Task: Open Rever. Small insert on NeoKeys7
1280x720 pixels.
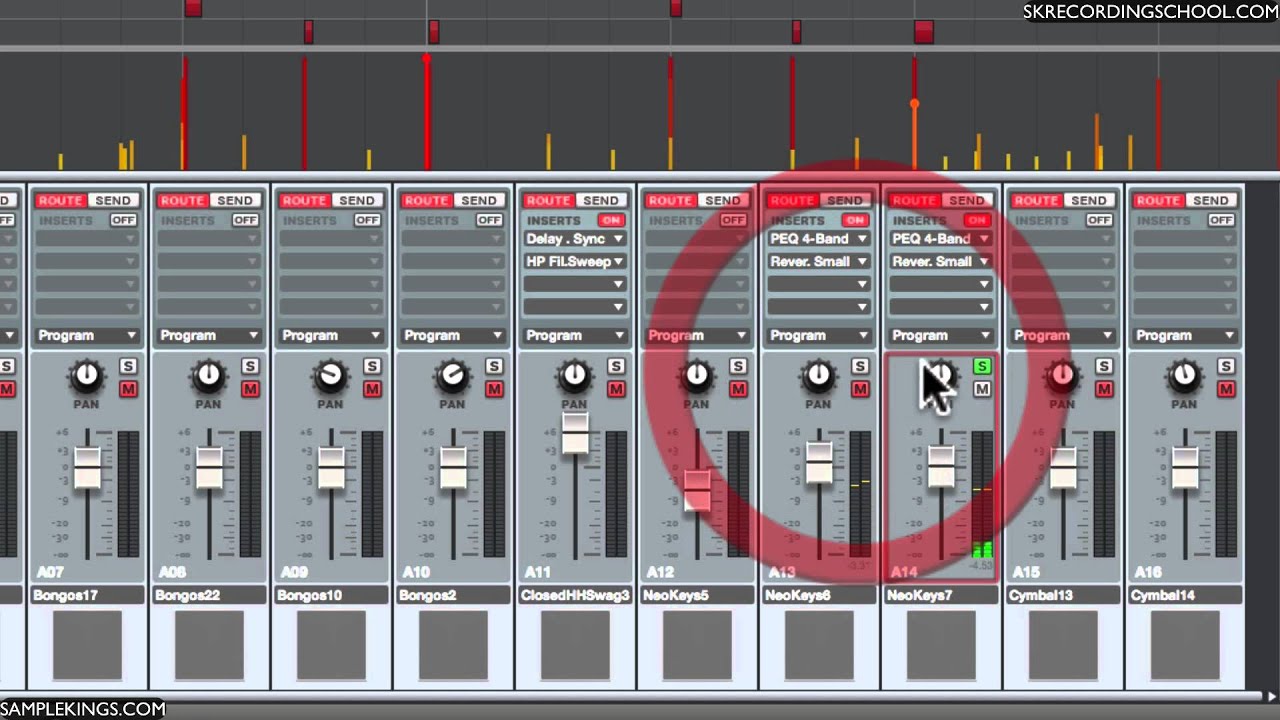Action: (940, 261)
